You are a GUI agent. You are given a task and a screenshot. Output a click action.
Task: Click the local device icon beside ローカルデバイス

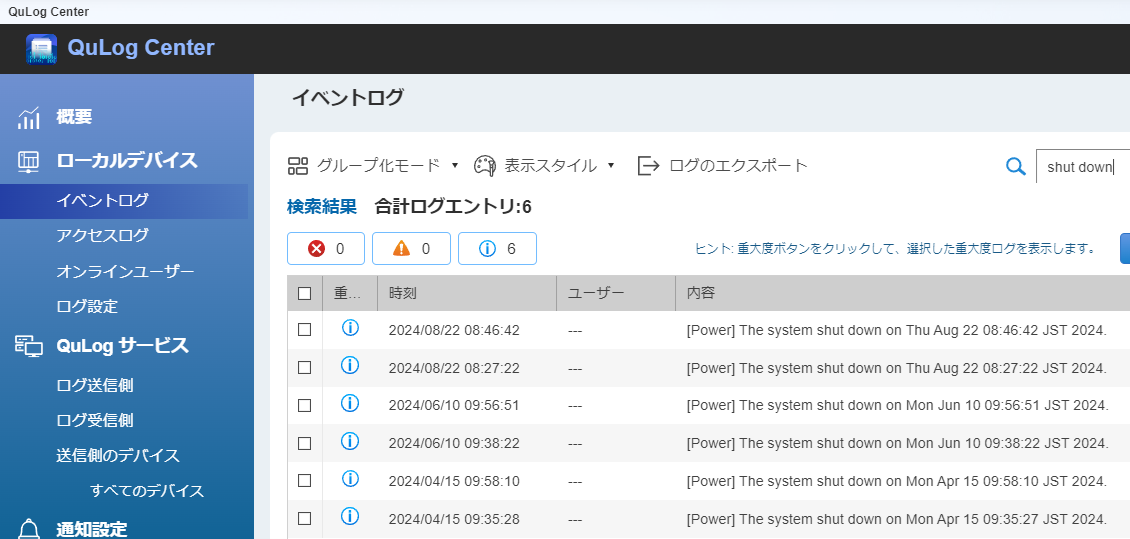coord(28,161)
